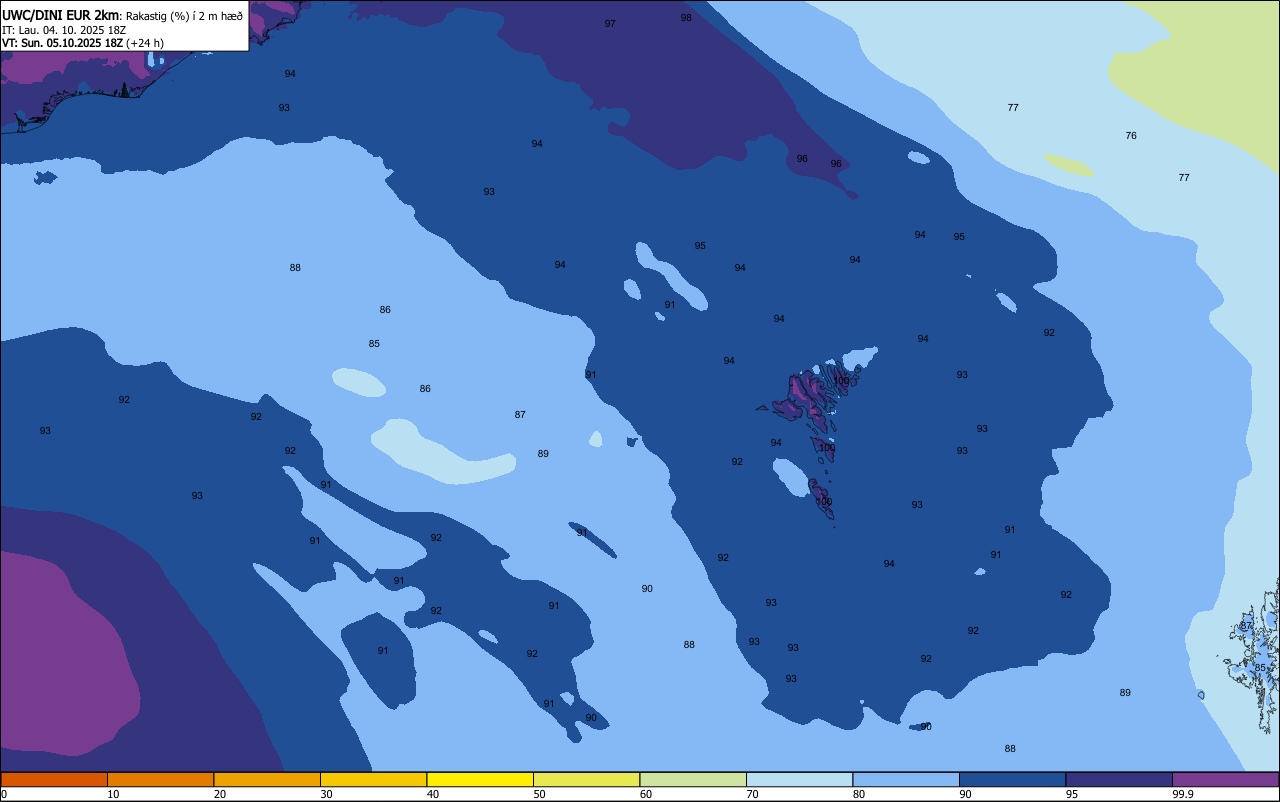Click the "30" tick label on the legend

point(327,794)
